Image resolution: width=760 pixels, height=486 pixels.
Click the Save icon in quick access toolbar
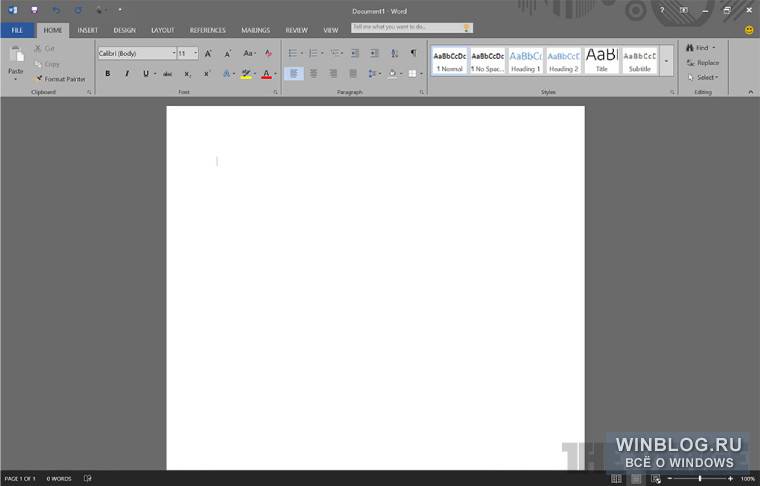(34, 10)
